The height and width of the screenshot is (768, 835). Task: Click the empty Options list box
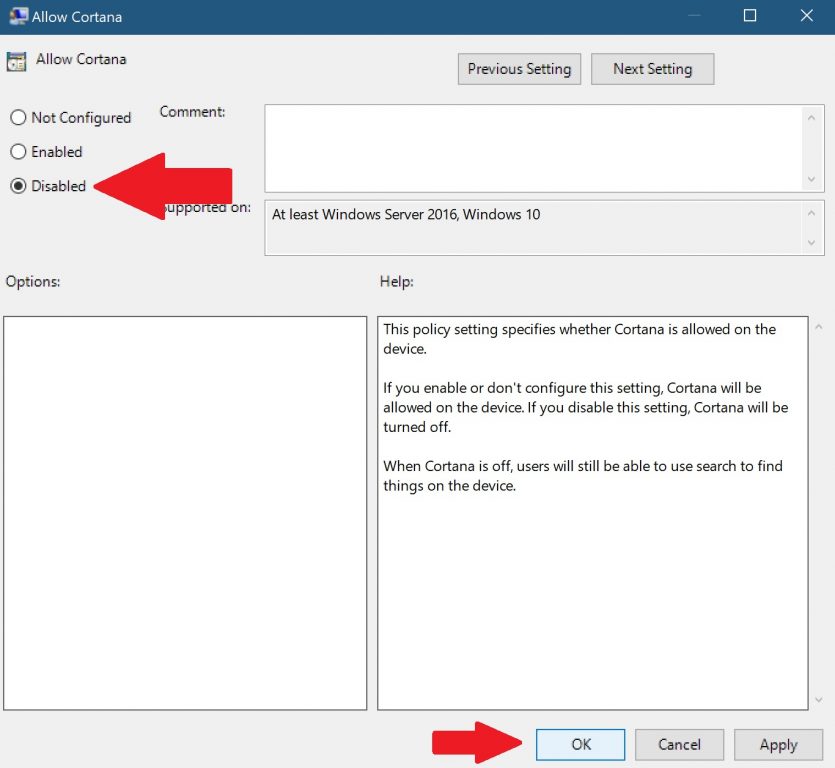pos(185,513)
